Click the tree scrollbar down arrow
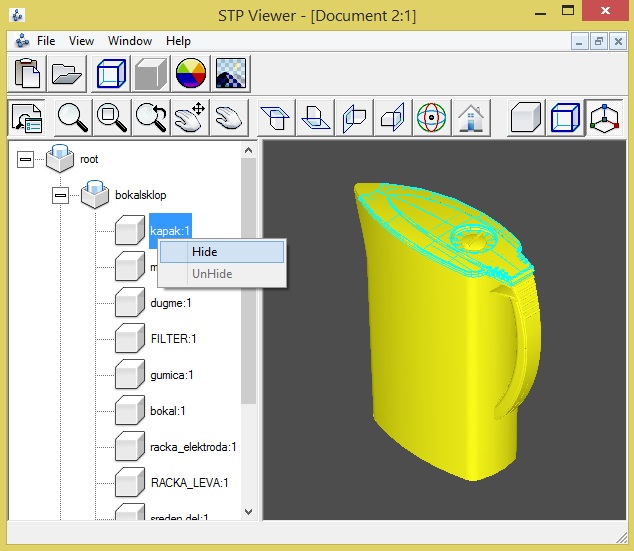This screenshot has height=551, width=634. point(249,512)
